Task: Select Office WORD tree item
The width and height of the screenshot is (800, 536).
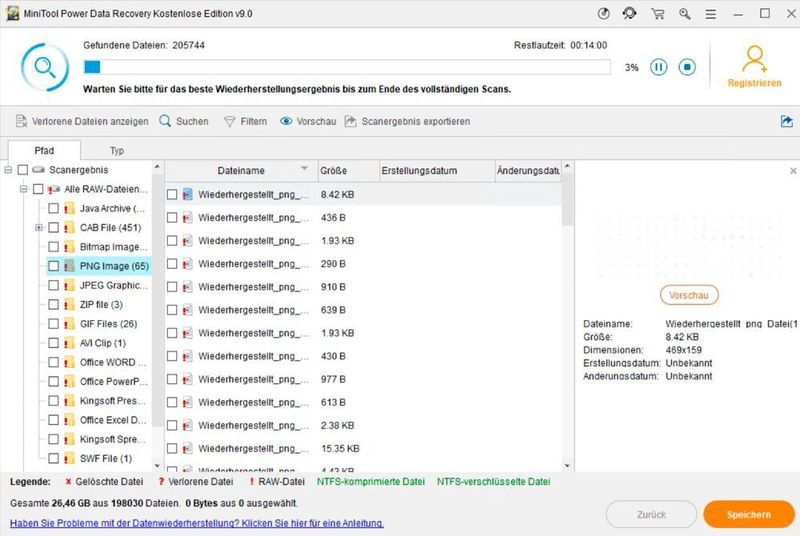Action: (x=113, y=362)
